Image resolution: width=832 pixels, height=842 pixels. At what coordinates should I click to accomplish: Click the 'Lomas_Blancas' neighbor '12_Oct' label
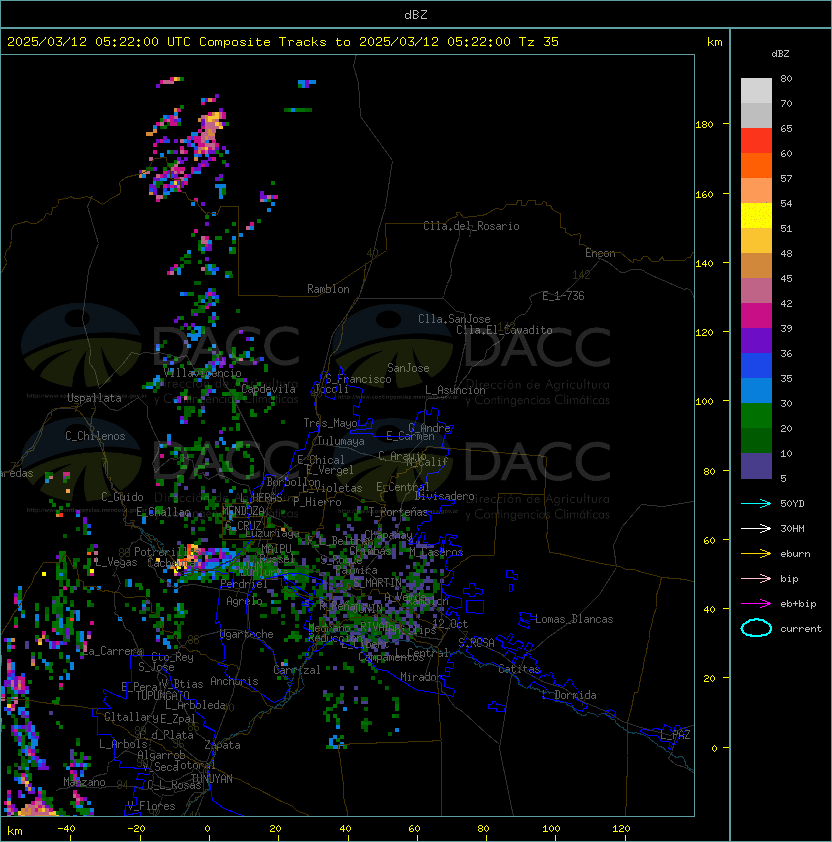tap(450, 624)
